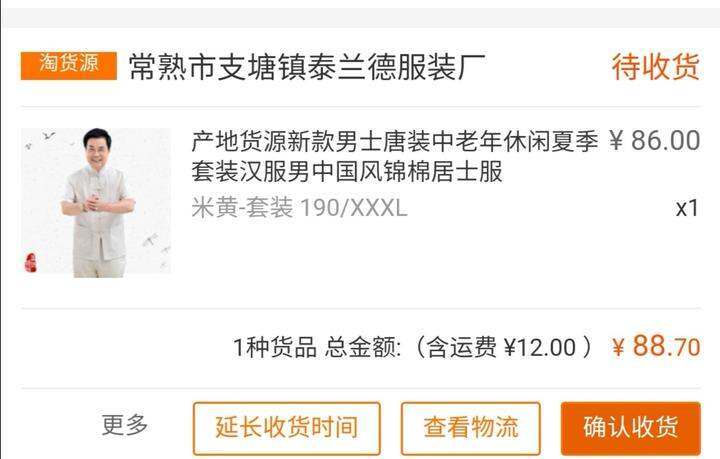Open the product thumbnail of the man in a Tang suit
The width and height of the screenshot is (720, 459).
(96, 202)
